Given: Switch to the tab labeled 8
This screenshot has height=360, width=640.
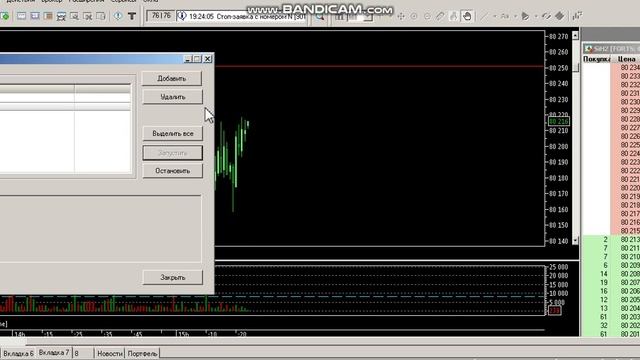Looking at the screenshot, I should coord(83,353).
